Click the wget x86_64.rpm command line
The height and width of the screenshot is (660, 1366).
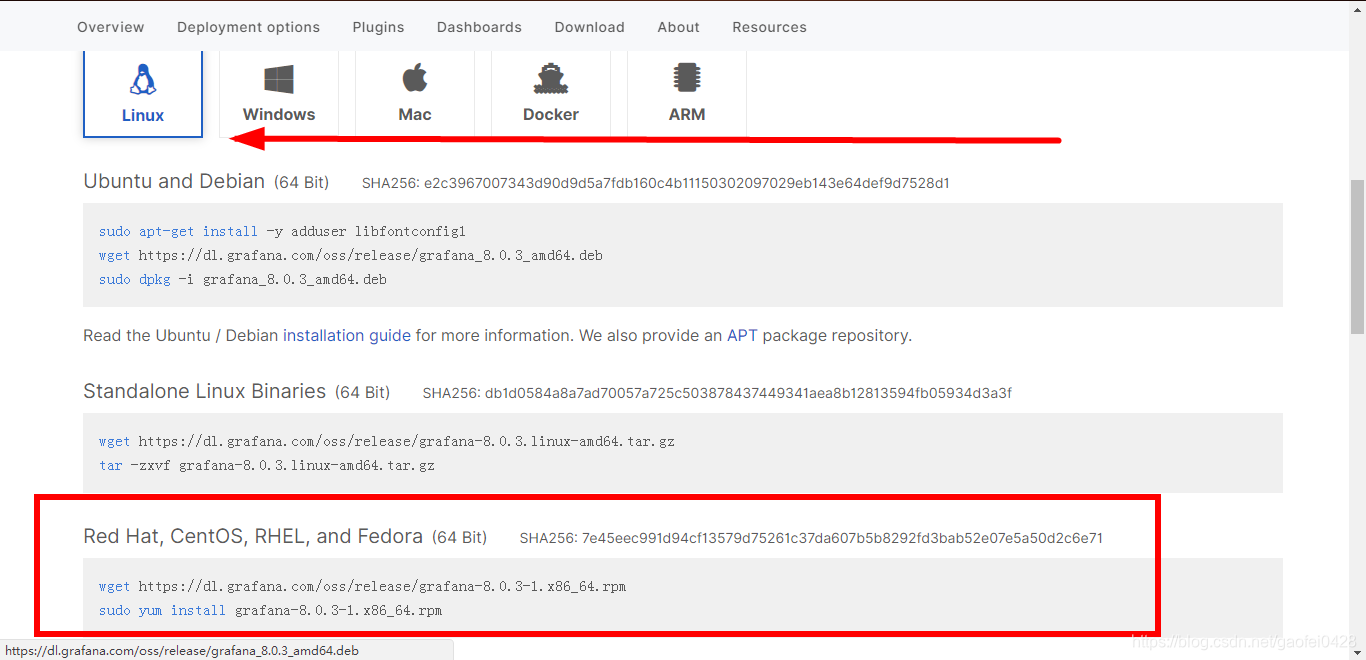click(363, 586)
